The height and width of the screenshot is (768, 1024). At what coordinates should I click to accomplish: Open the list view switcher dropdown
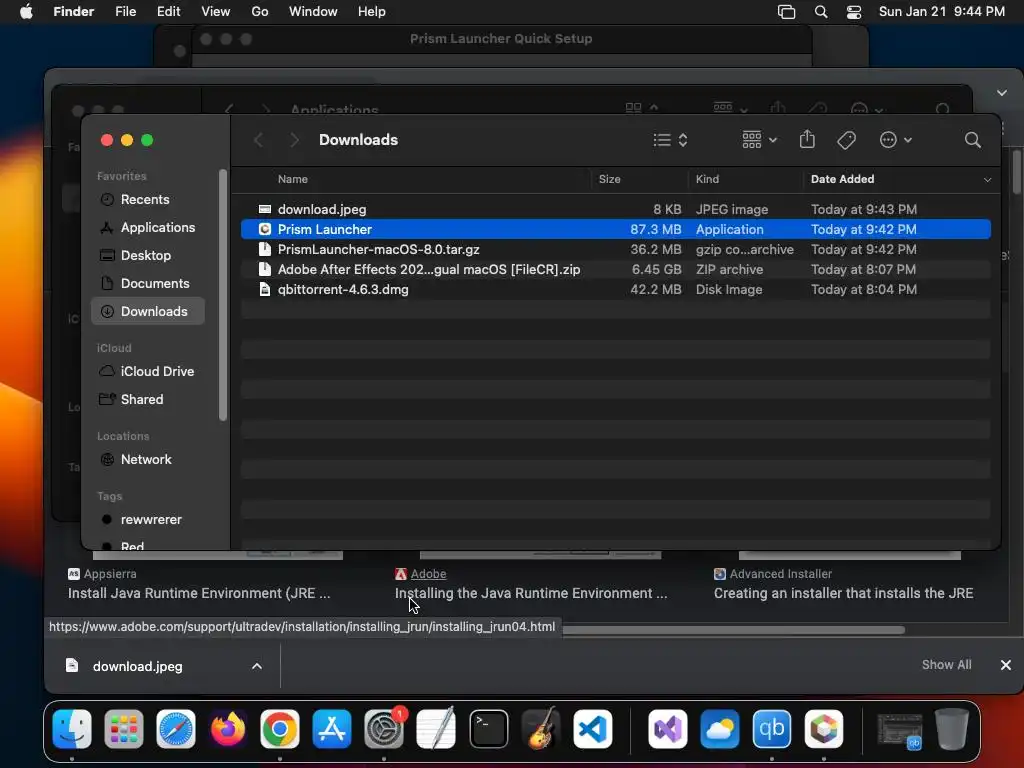click(x=671, y=140)
